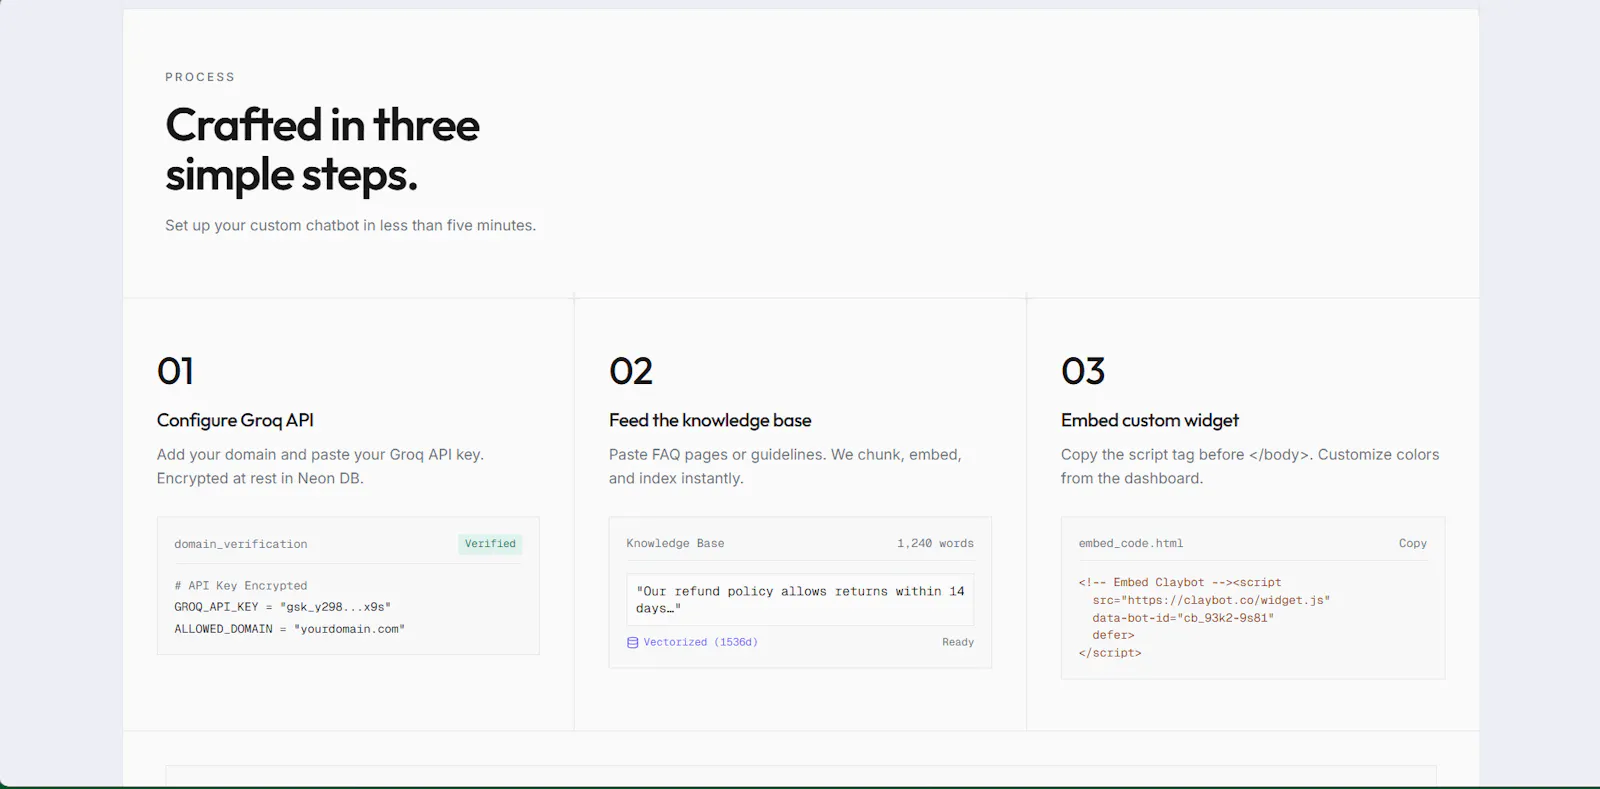Select the "Feed the knowledge base" step title
This screenshot has width=1600, height=789.
point(710,421)
